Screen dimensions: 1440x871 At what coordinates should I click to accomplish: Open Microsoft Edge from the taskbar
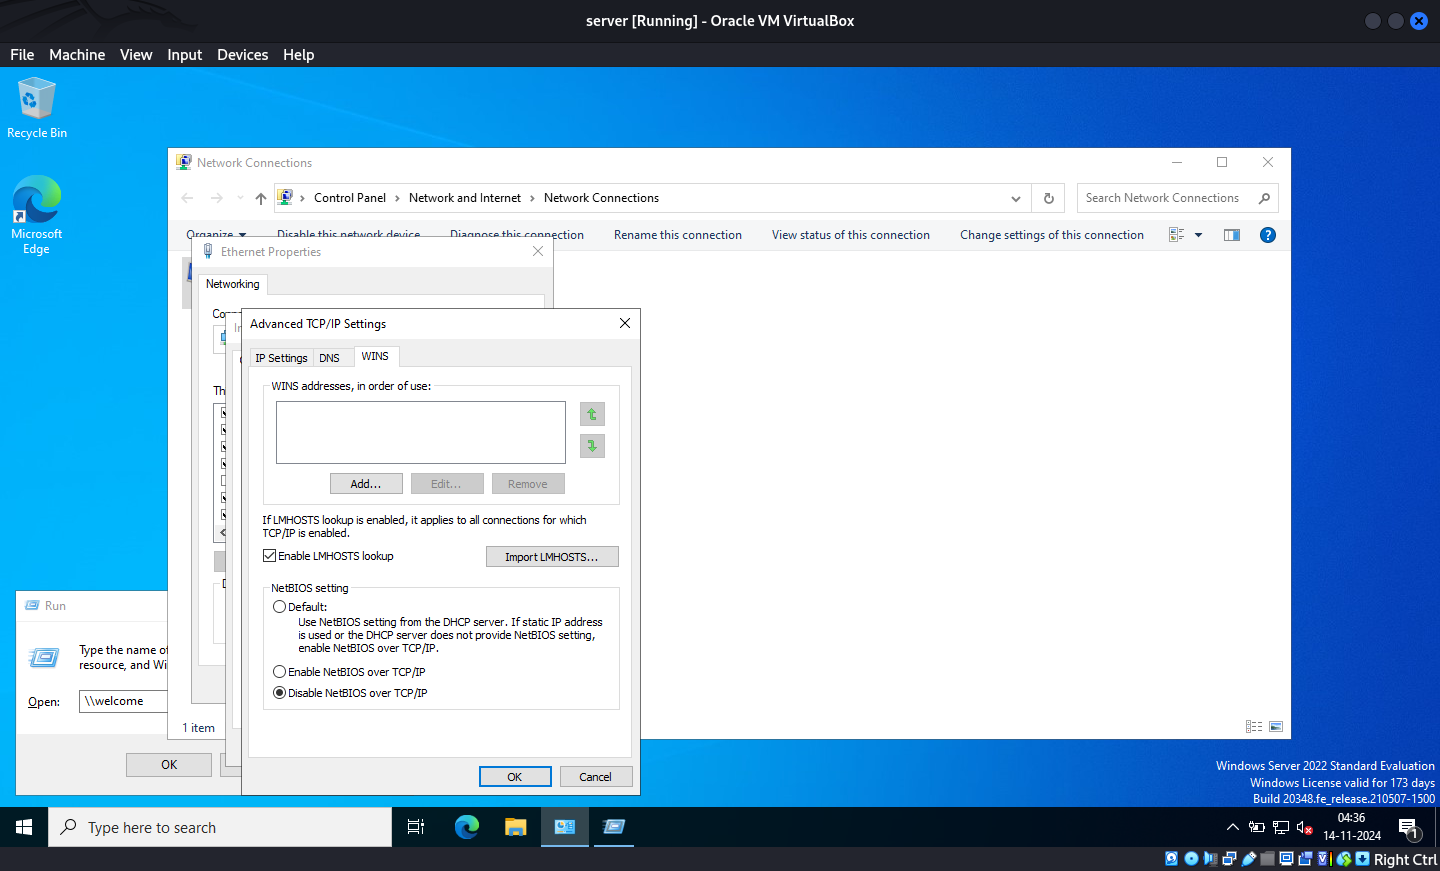(x=467, y=827)
